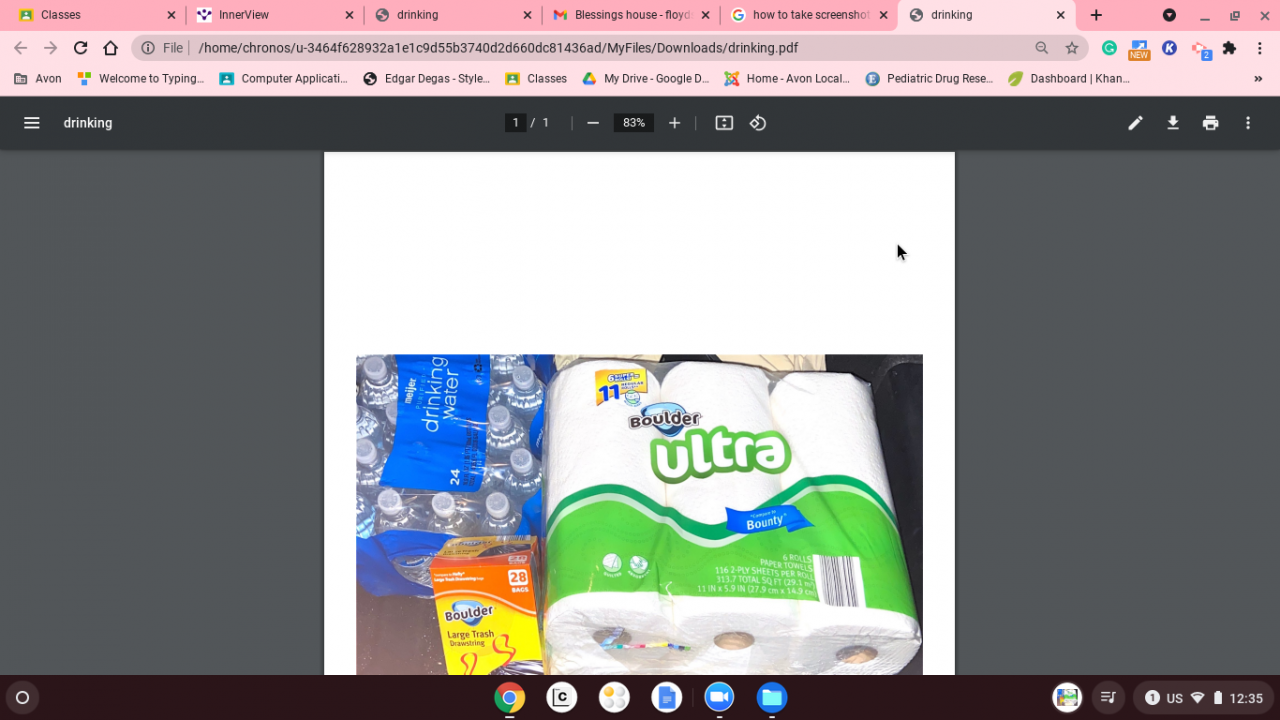Open the extension showing a 2 badge
Image resolution: width=1280 pixels, height=720 pixels.
click(1200, 49)
